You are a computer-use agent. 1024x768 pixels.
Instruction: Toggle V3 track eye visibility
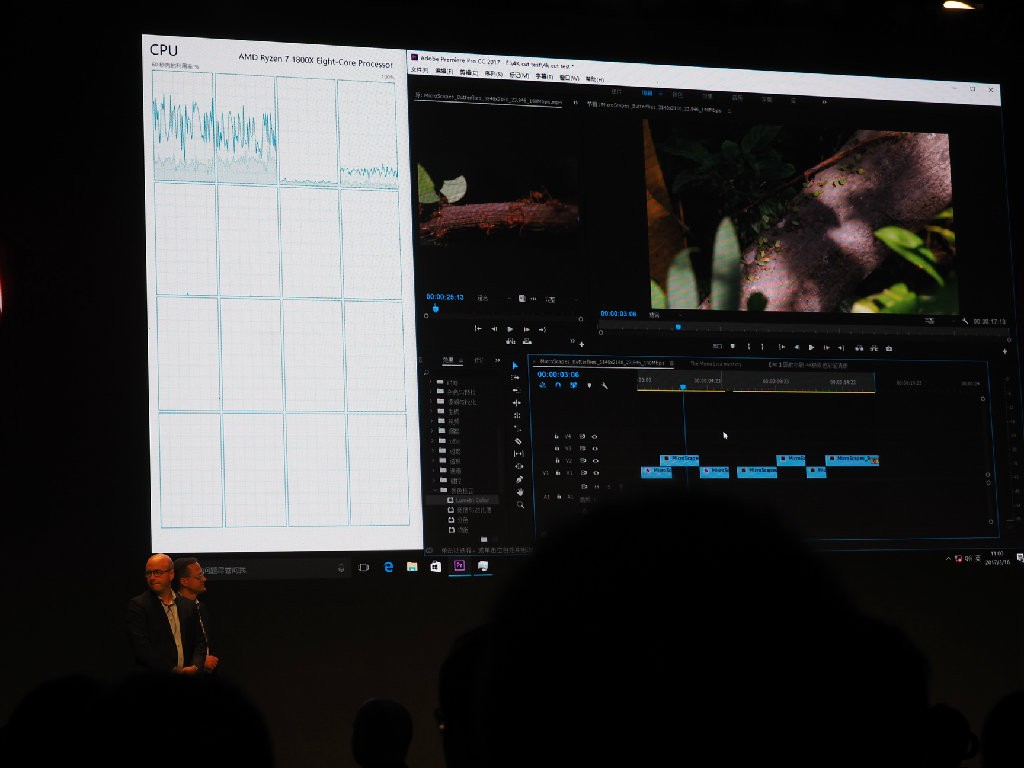[x=595, y=449]
